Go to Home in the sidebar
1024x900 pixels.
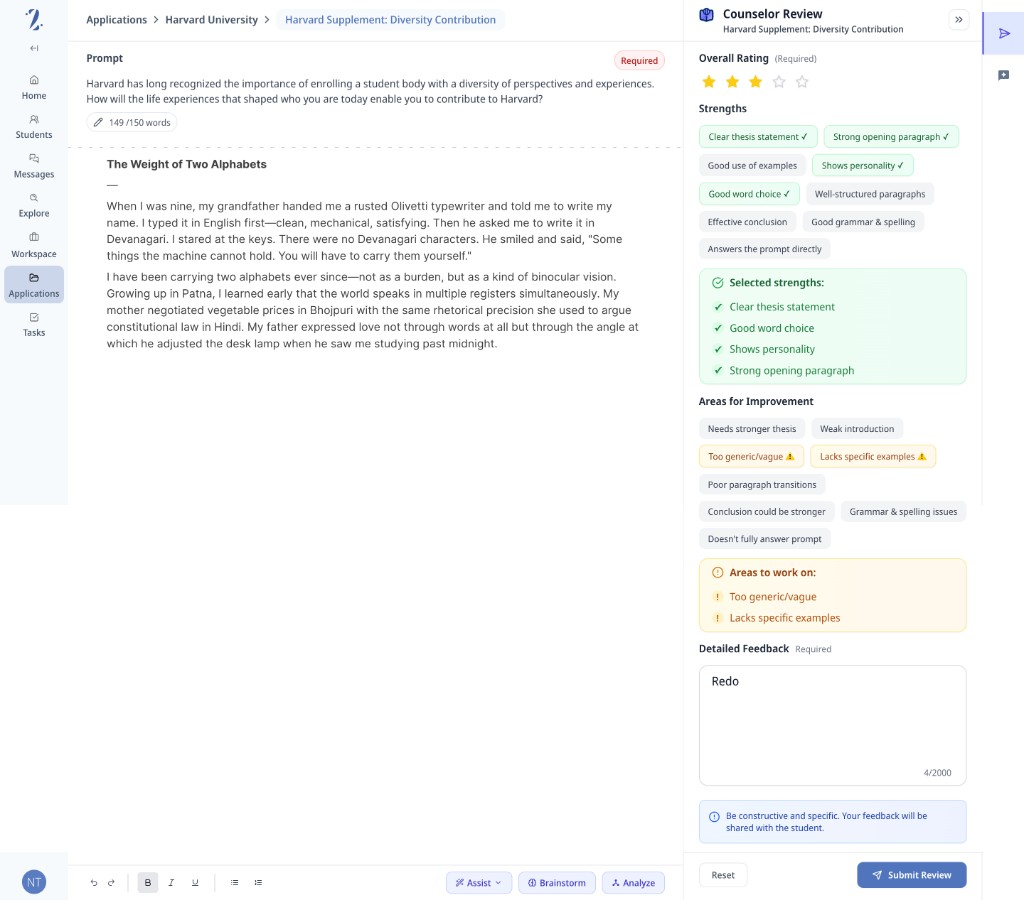pyautogui.click(x=34, y=88)
